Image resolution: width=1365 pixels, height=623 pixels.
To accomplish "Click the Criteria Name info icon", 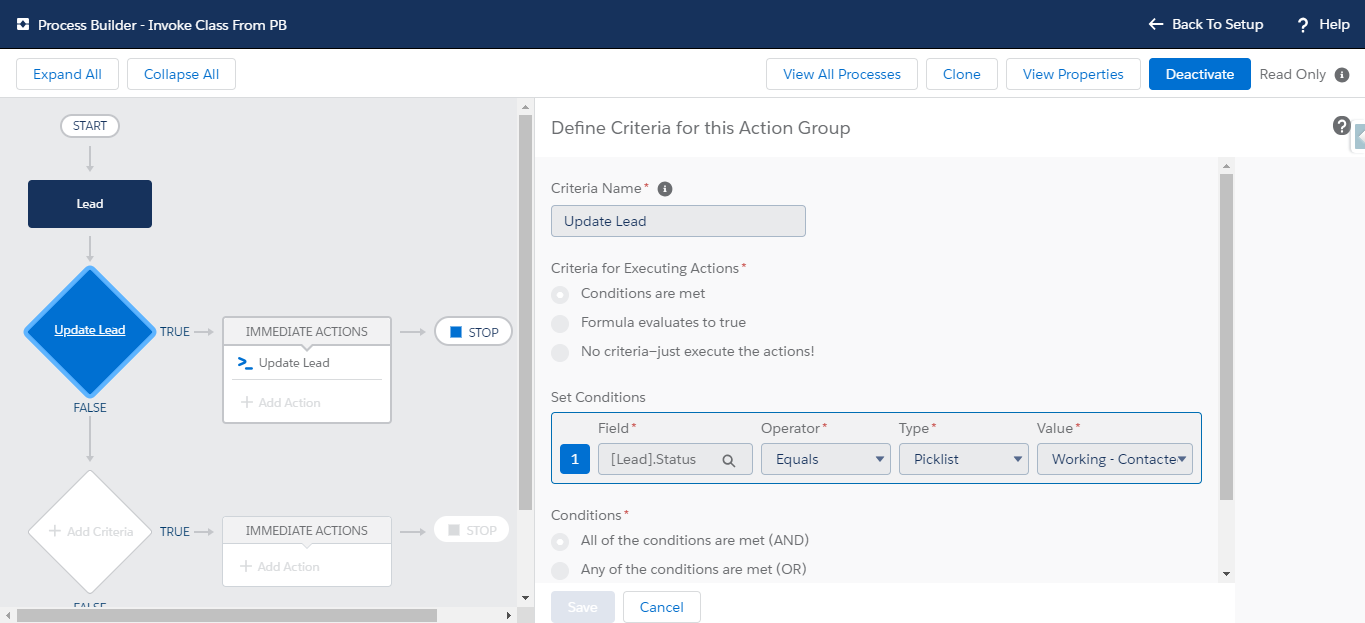I will click(x=665, y=189).
